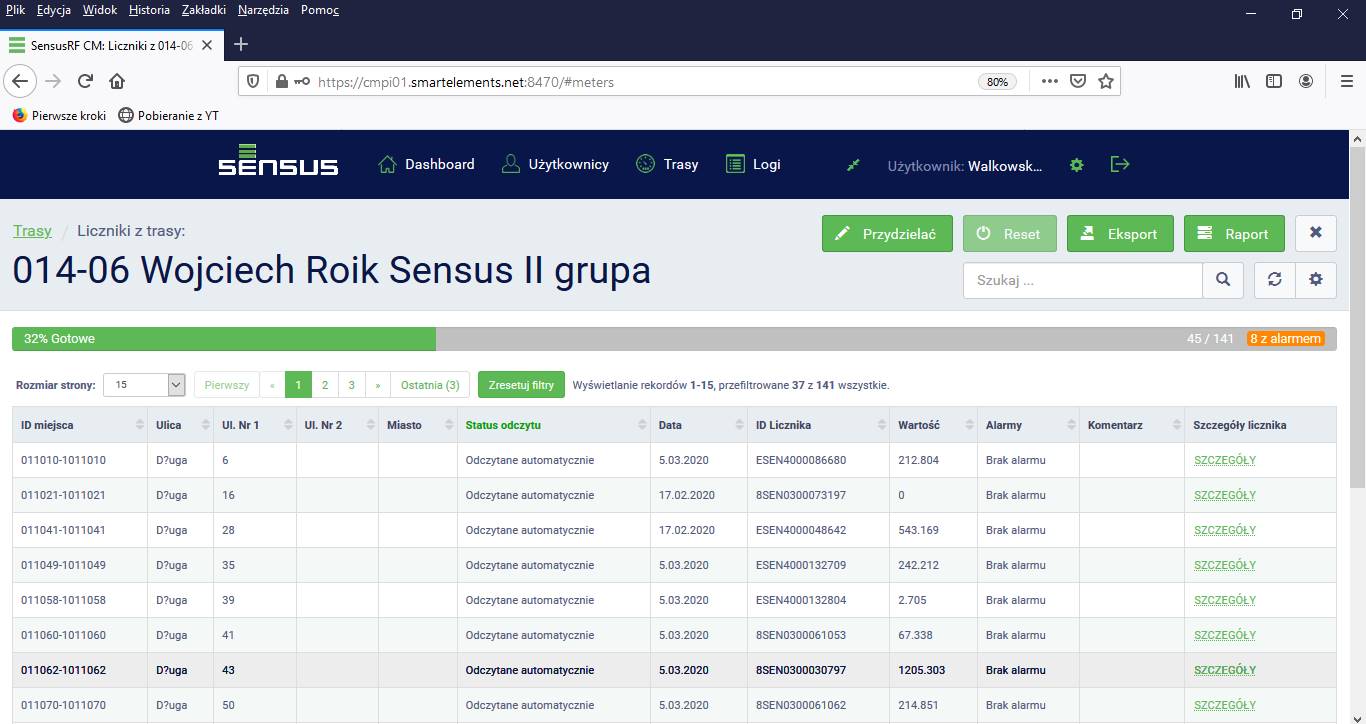Sort by ID Licznika column
The height and width of the screenshot is (724, 1366).
819,425
